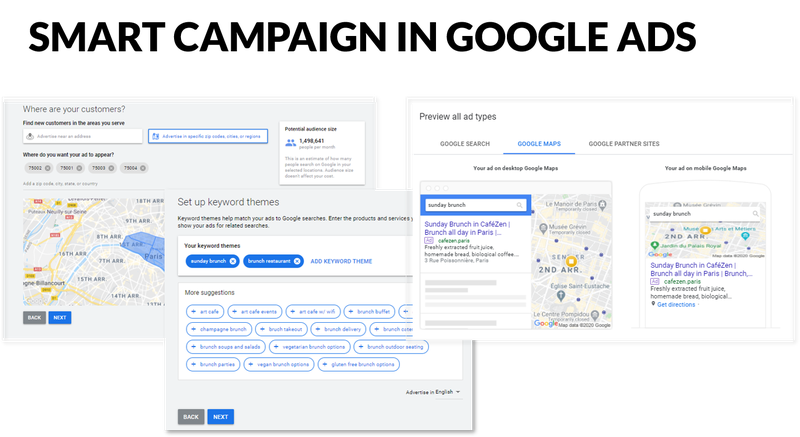The image size is (800, 437).
Task: Add the brunch soups and salads suggestion
Action: click(226, 347)
